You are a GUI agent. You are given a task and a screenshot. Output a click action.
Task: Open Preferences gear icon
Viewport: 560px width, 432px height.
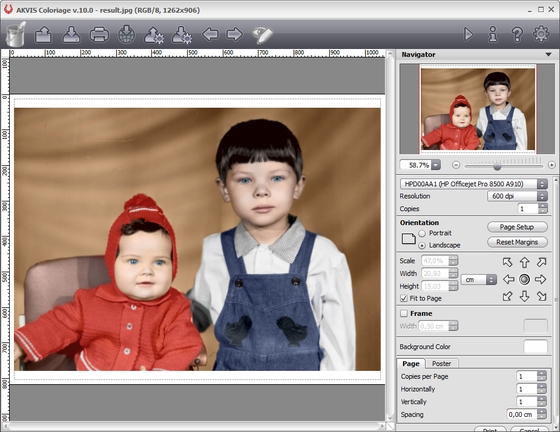541,34
